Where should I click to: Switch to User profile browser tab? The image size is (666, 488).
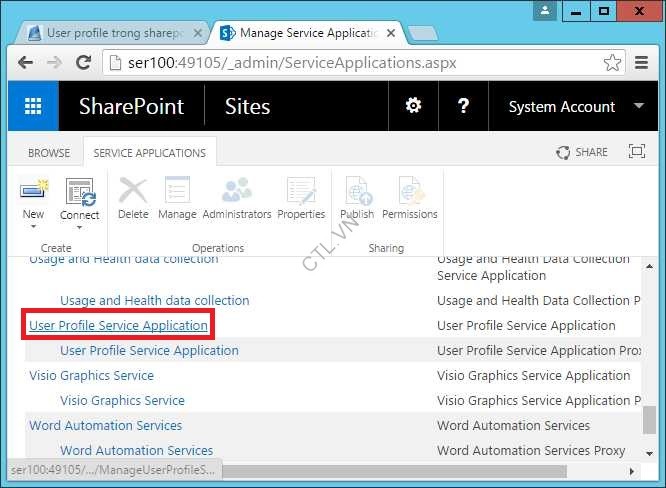pyautogui.click(x=110, y=33)
